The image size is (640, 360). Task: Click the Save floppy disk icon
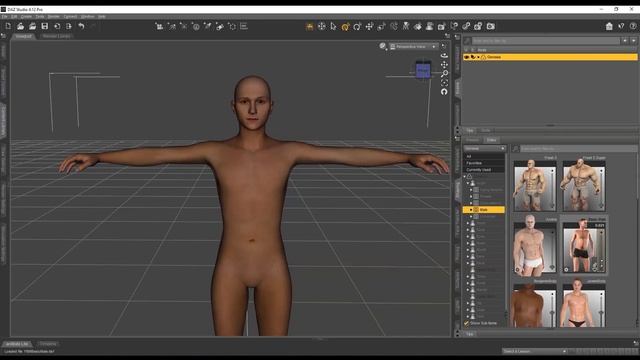pos(44,26)
